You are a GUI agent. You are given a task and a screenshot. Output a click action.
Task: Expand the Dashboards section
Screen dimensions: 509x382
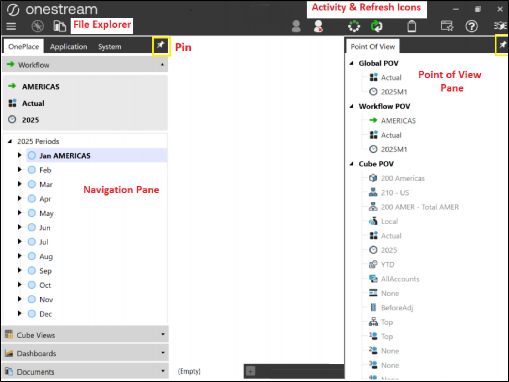[85, 353]
